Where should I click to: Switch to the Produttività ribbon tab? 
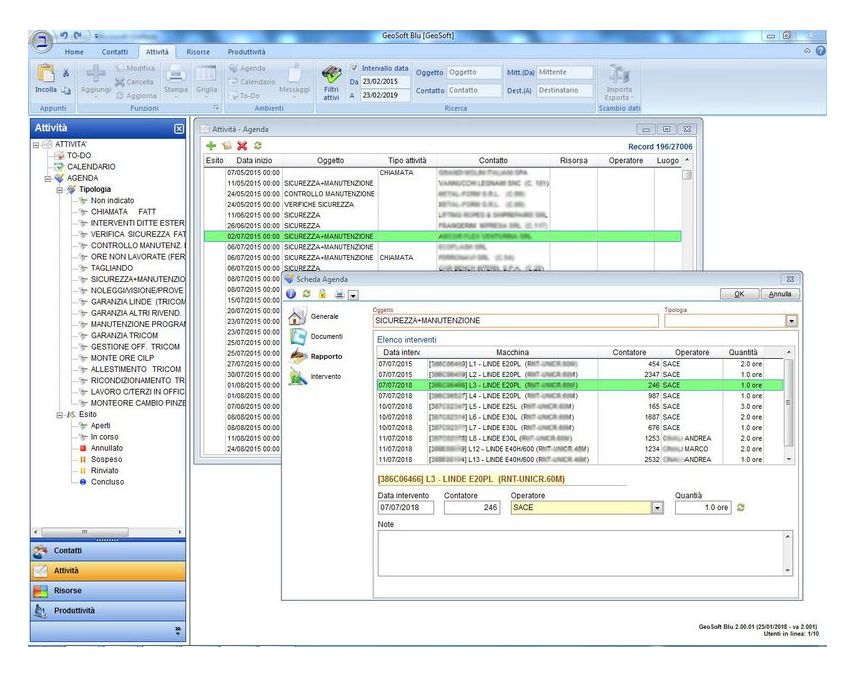pyautogui.click(x=246, y=52)
